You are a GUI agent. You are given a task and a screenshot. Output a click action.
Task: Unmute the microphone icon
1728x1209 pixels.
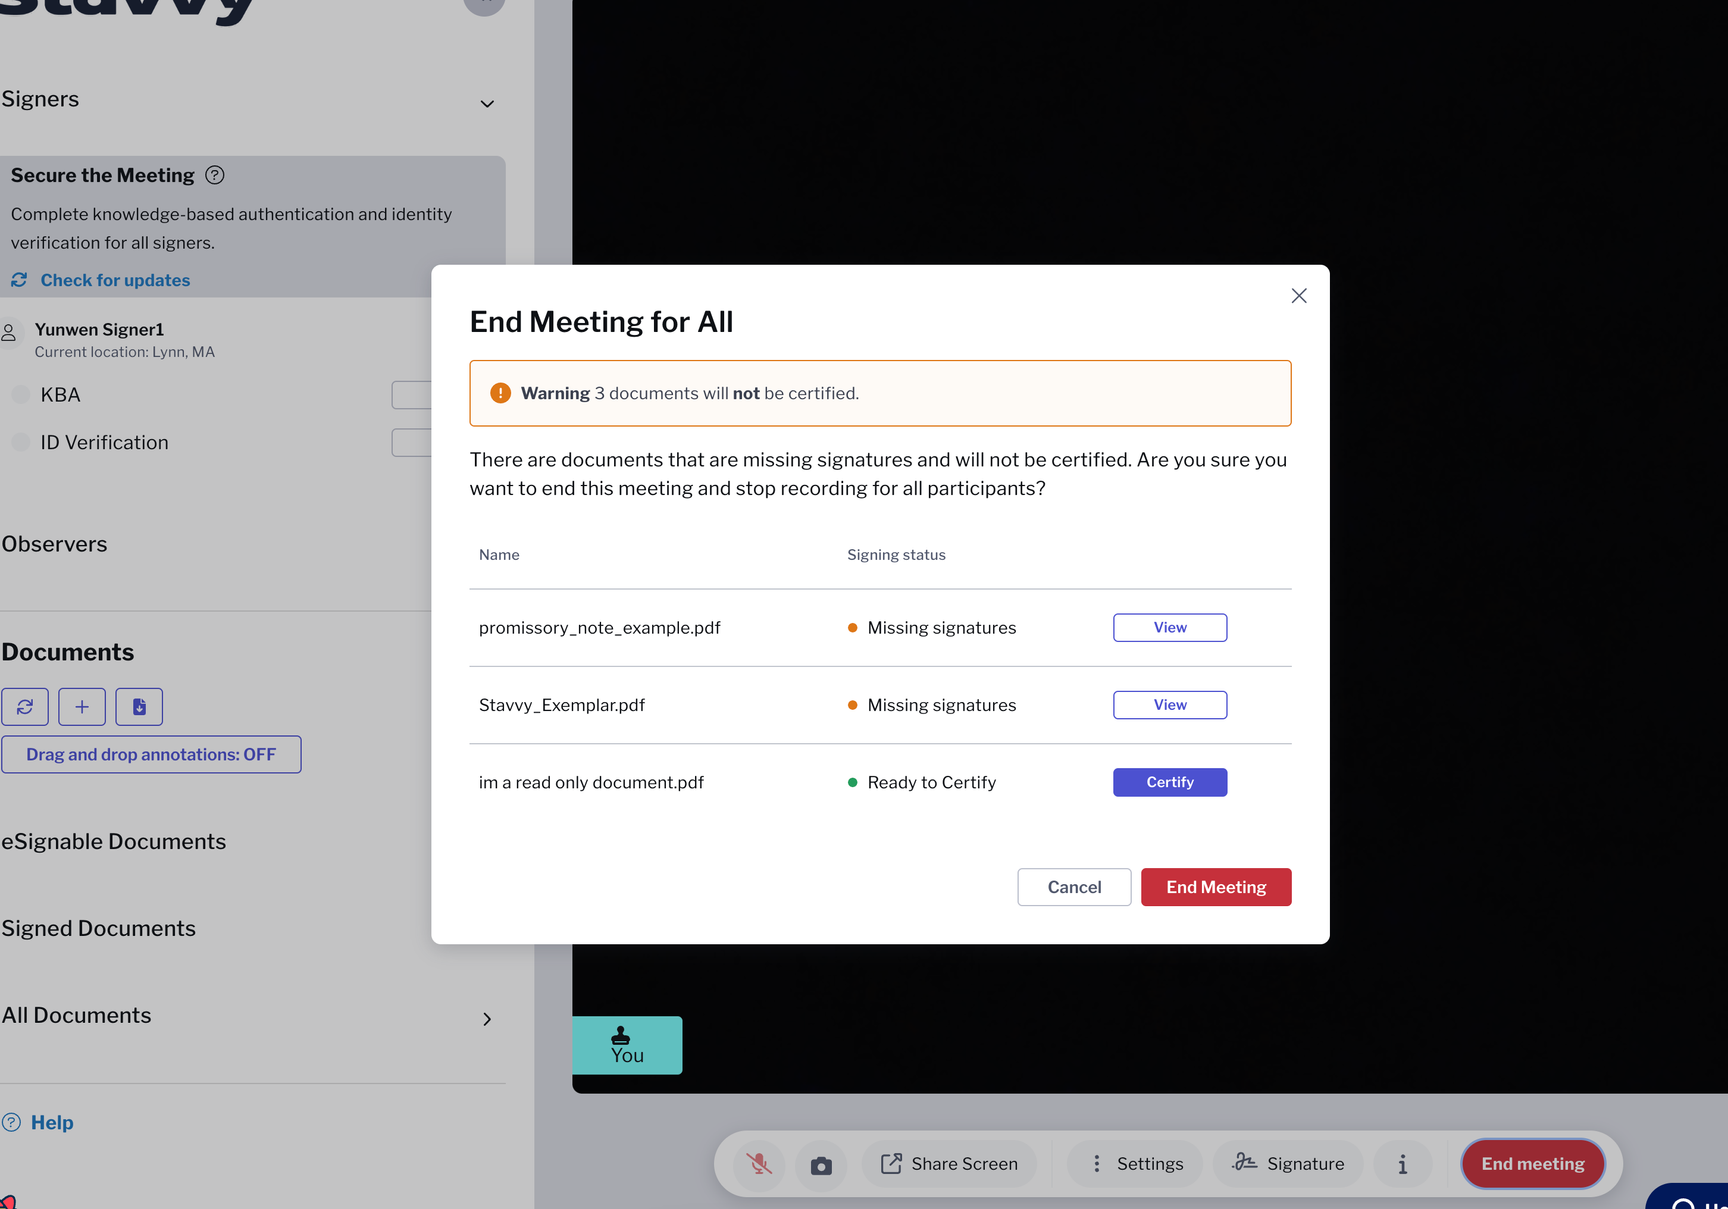tap(759, 1164)
